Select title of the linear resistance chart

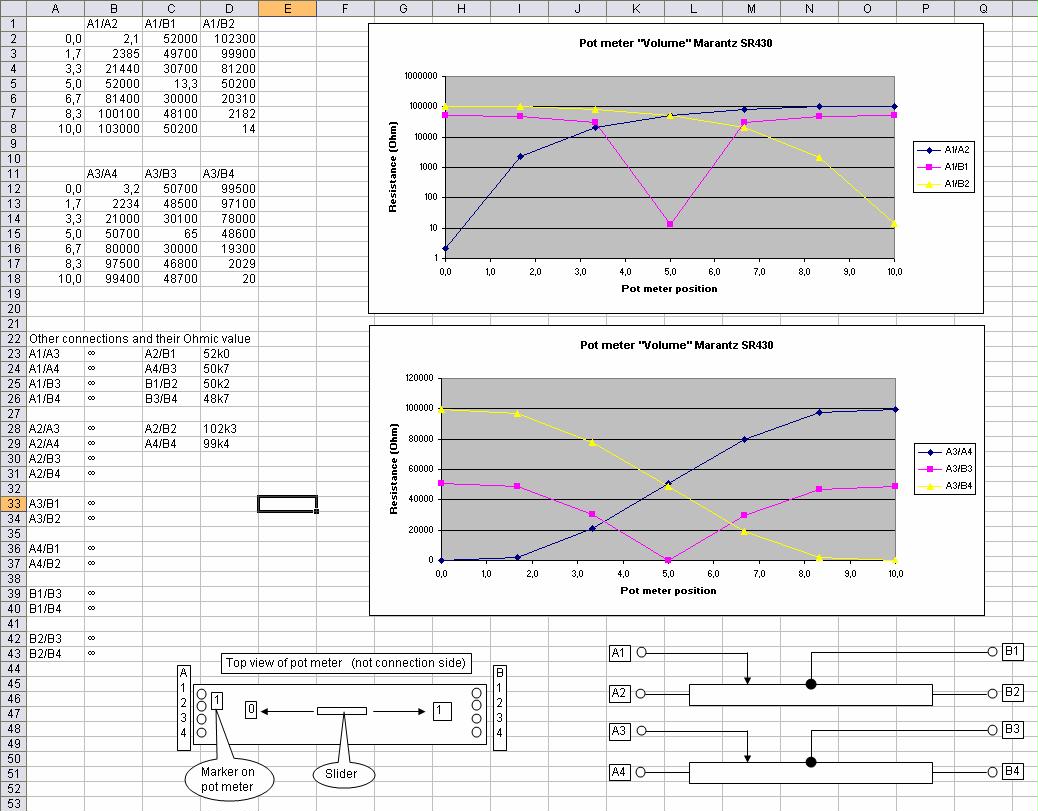[x=676, y=345]
